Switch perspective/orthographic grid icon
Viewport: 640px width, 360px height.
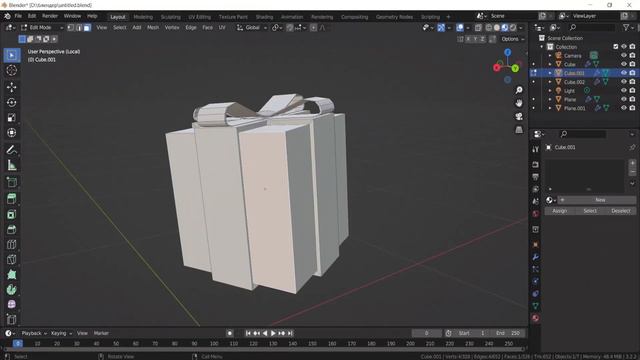519,129
